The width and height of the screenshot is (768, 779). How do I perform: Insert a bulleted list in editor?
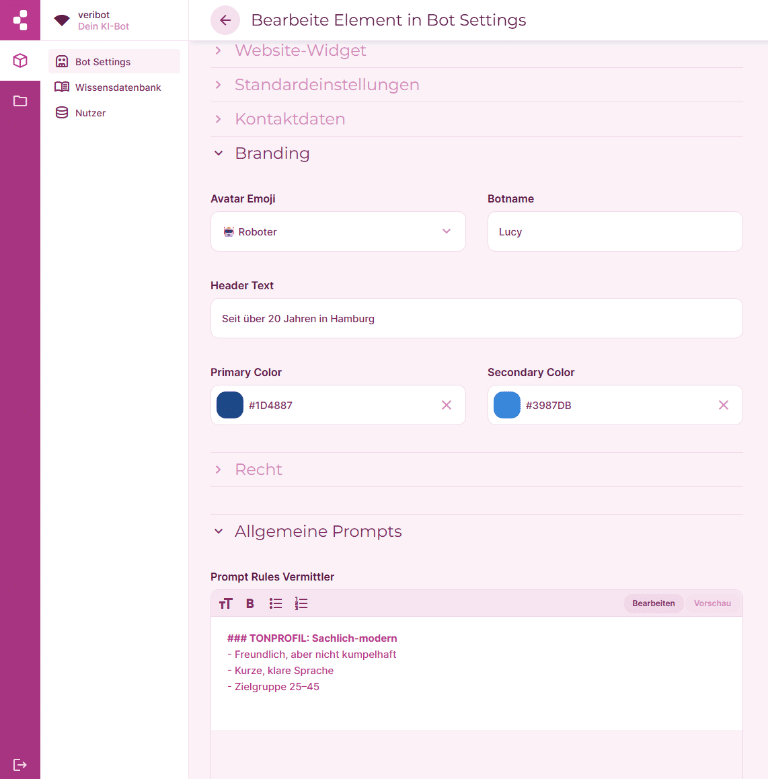(276, 604)
